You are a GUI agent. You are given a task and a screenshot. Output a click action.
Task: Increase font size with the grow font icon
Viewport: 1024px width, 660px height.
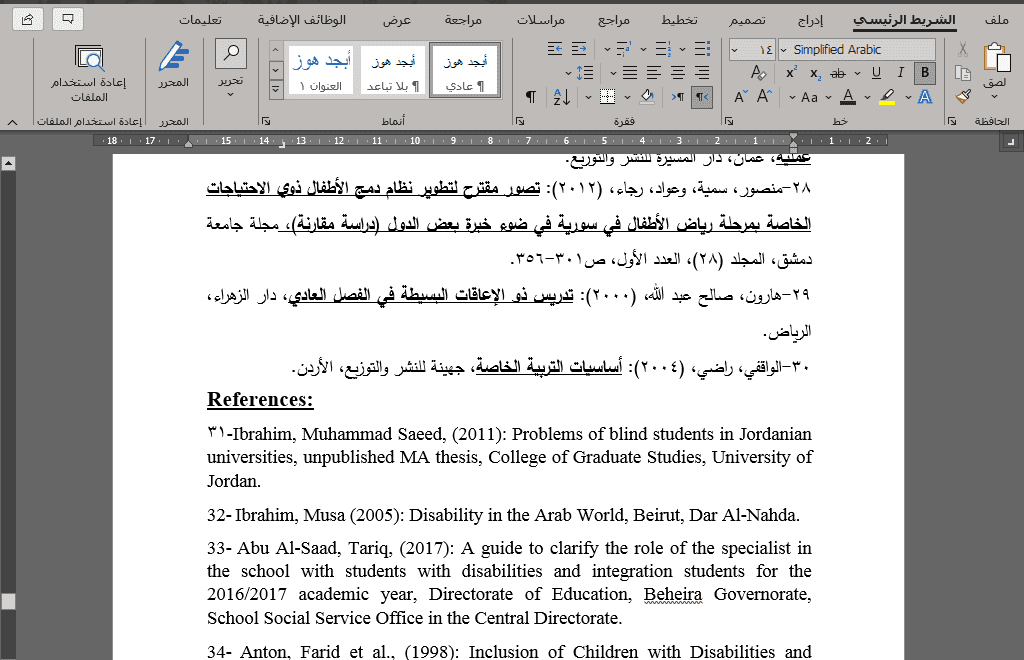(764, 97)
